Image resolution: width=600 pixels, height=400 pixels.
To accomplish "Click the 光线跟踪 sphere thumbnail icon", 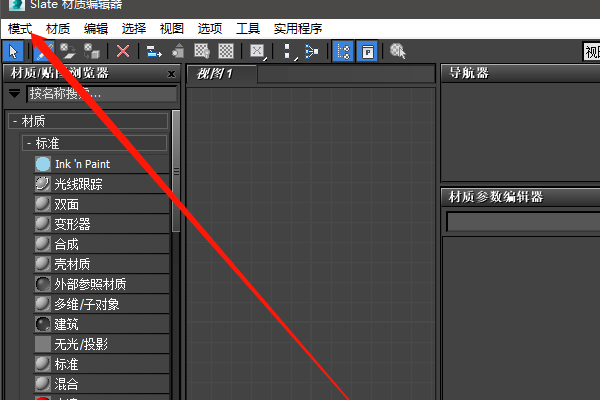I will pyautogui.click(x=43, y=184).
